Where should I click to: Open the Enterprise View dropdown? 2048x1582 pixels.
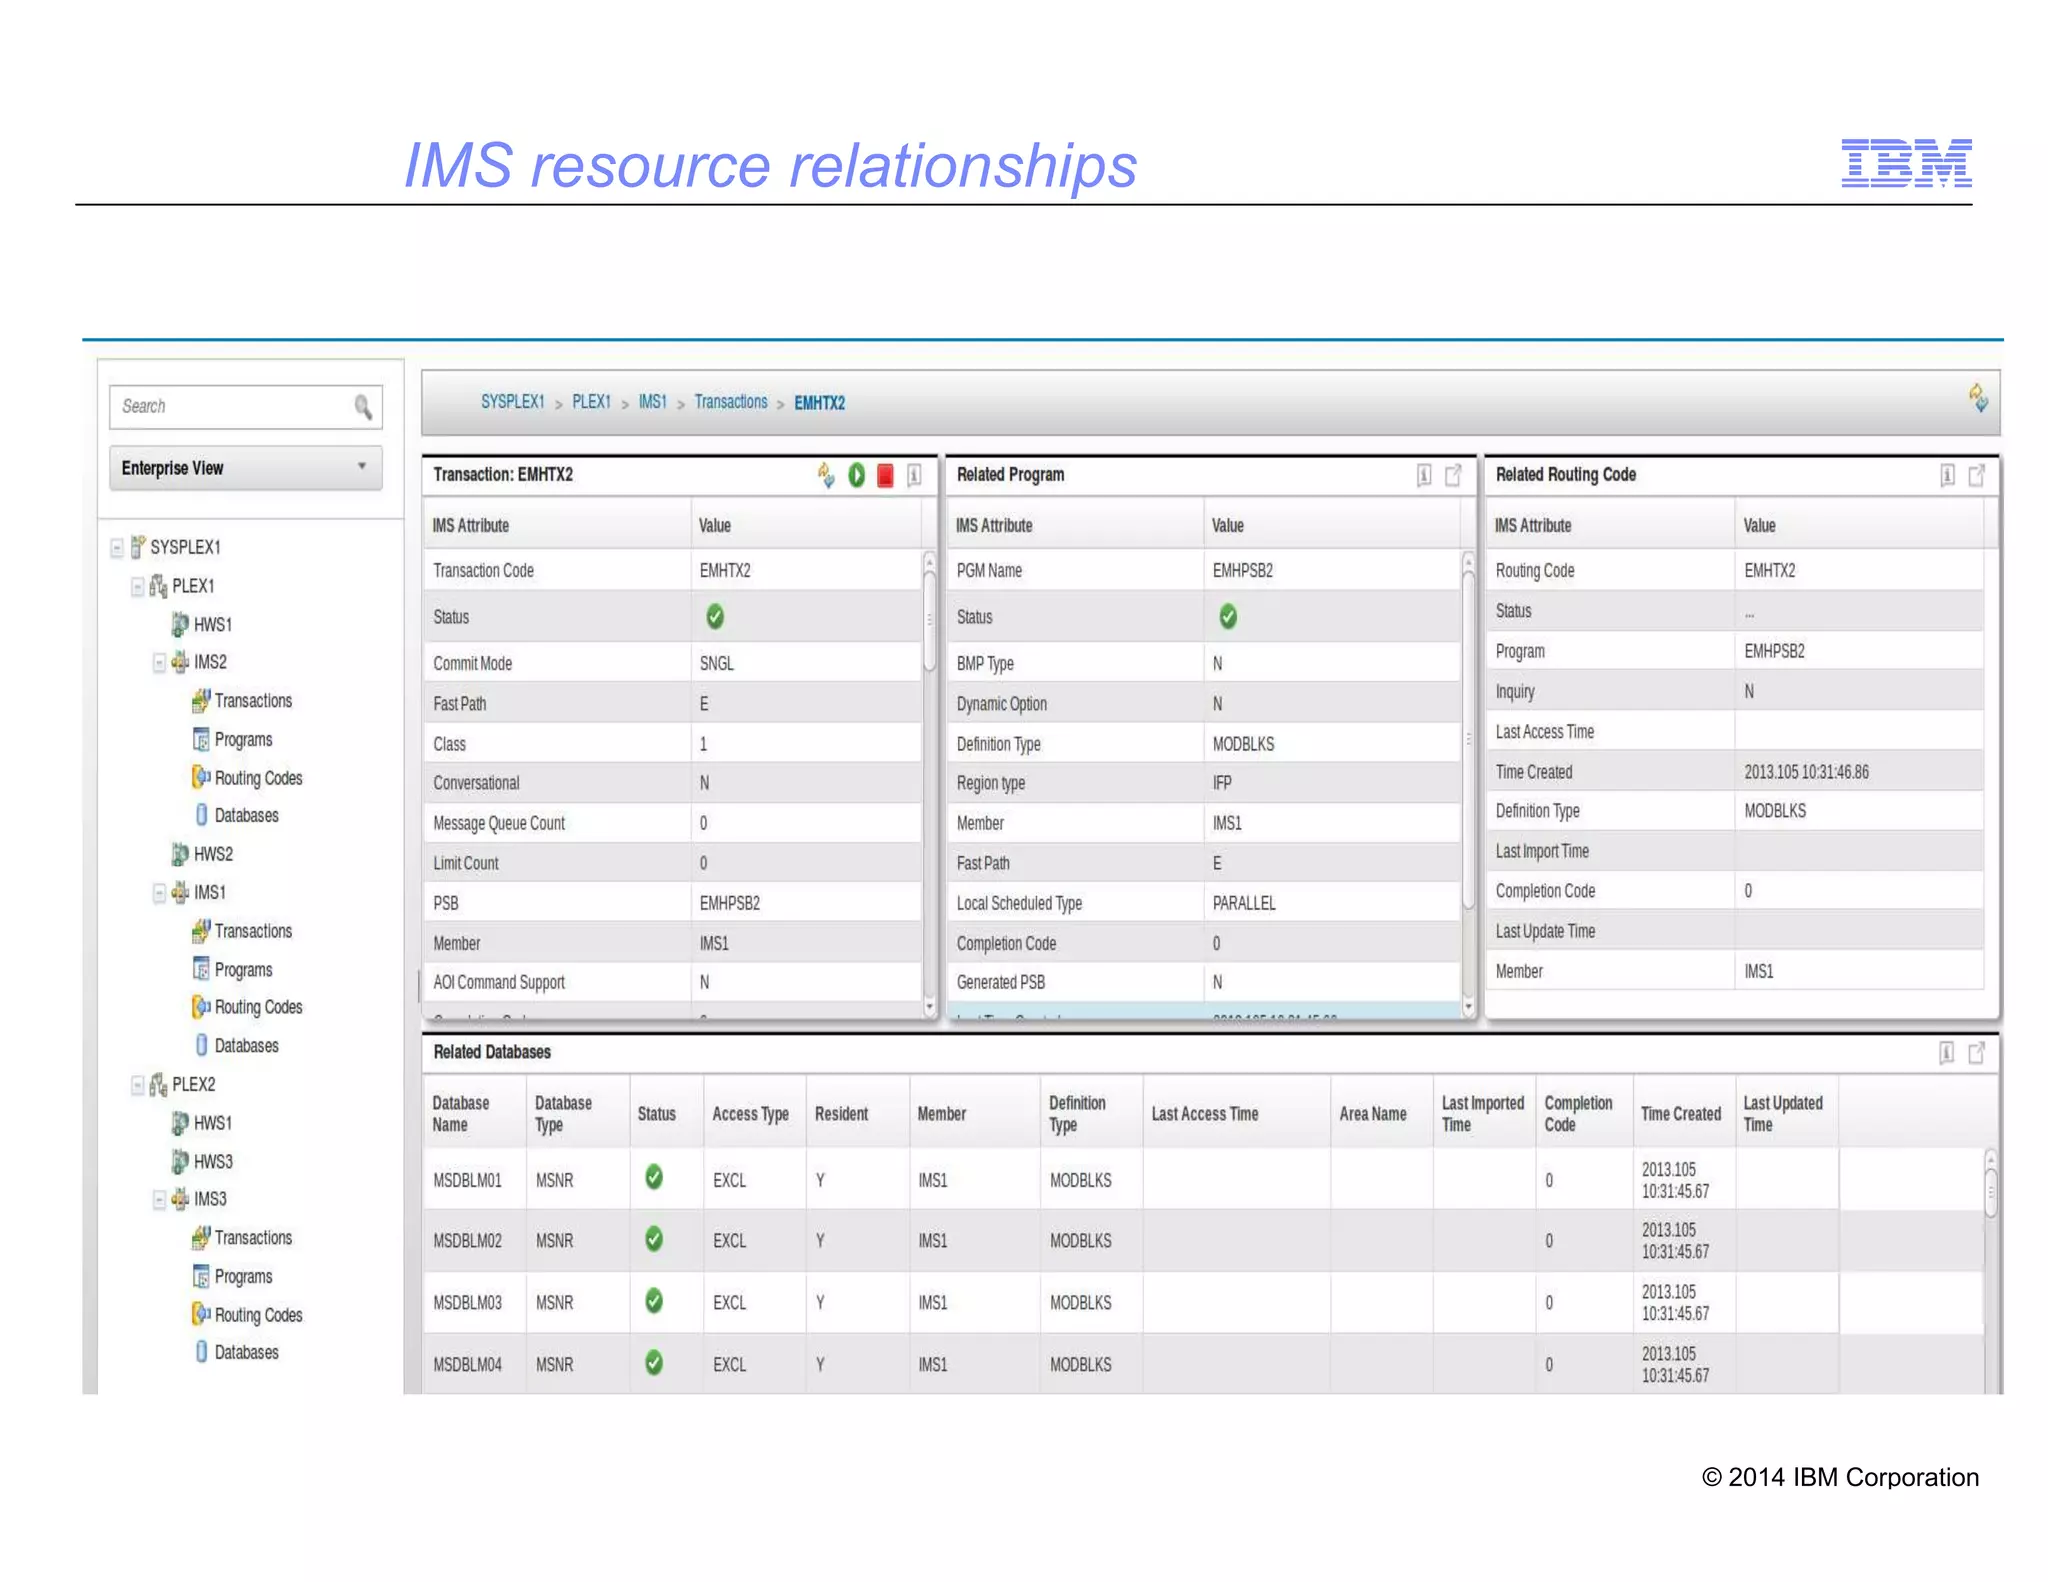245,468
